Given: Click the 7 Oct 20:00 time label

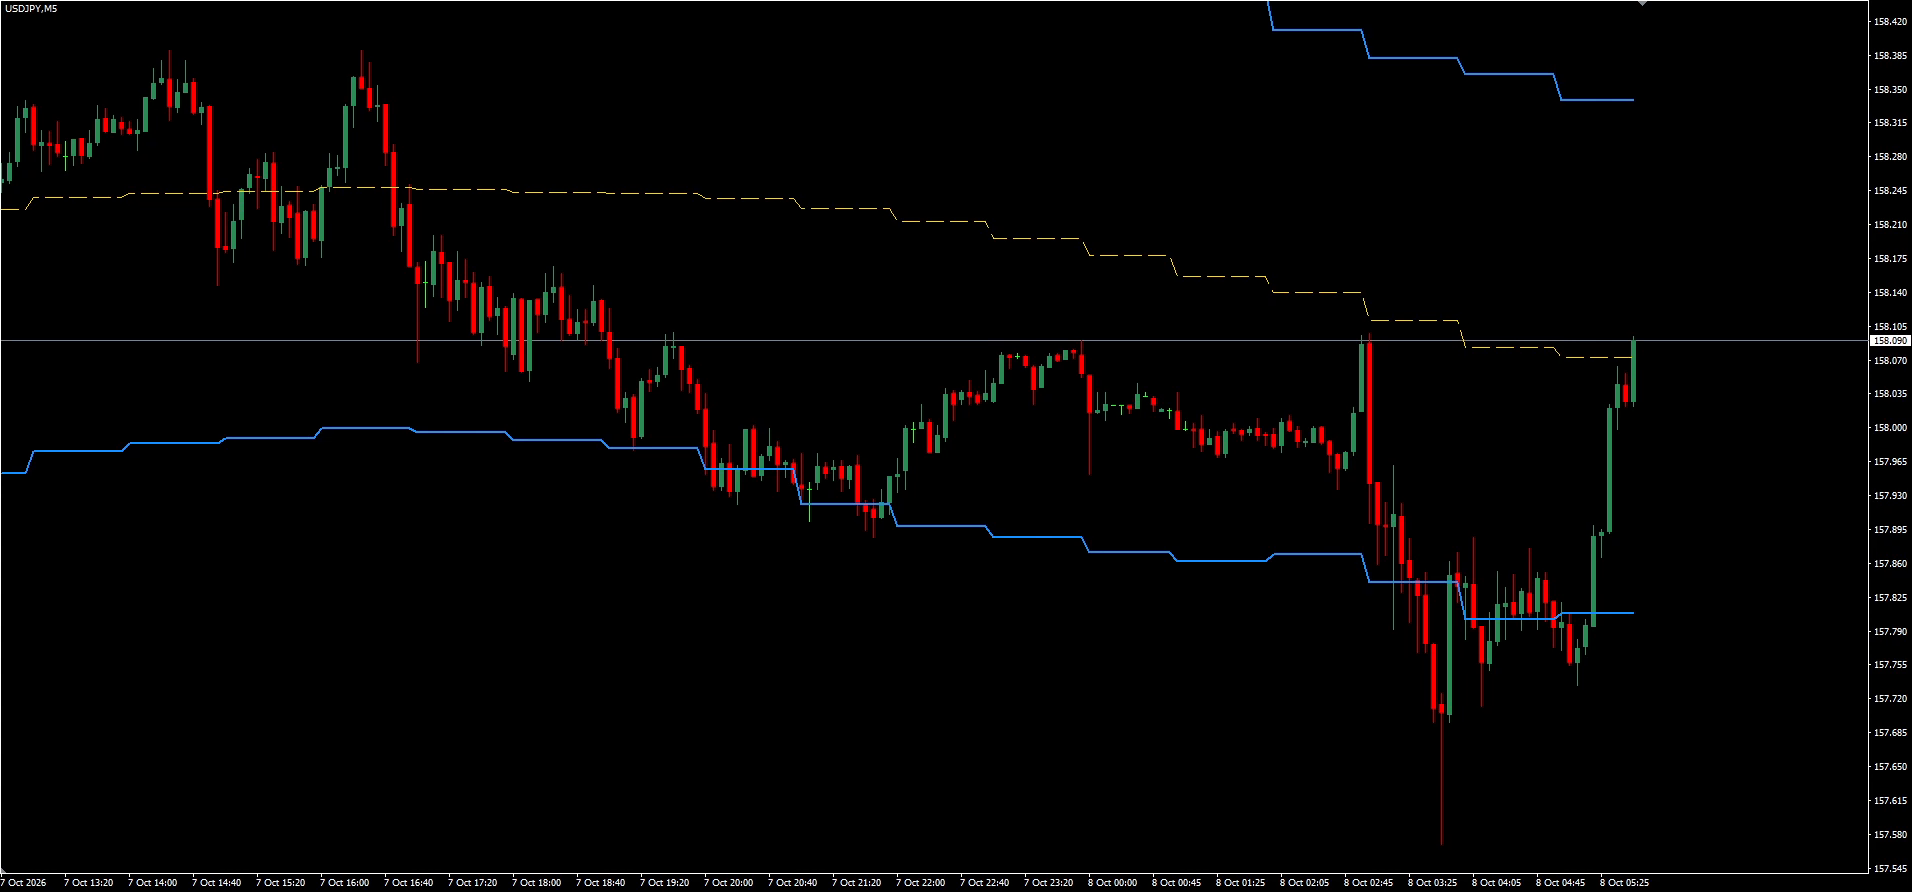Looking at the screenshot, I should tap(728, 883).
